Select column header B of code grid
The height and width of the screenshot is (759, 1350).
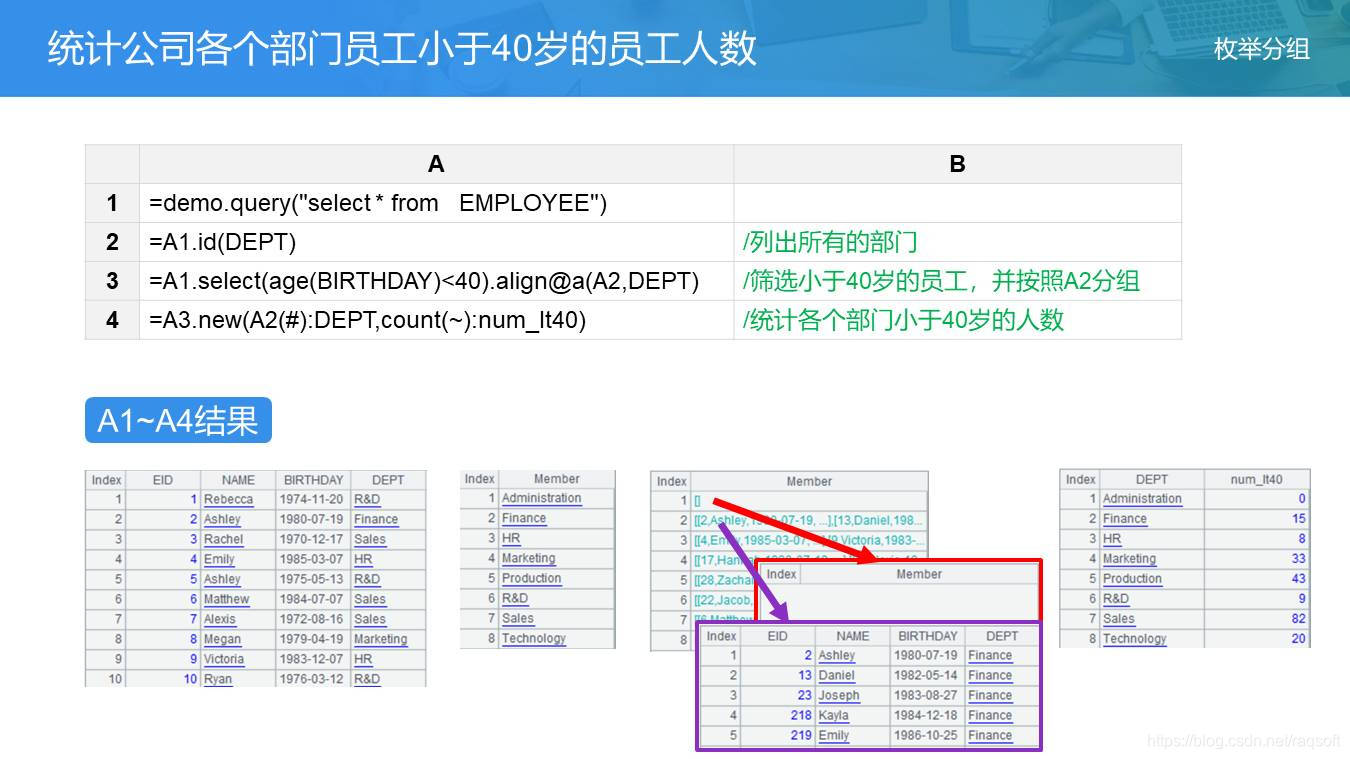[957, 164]
